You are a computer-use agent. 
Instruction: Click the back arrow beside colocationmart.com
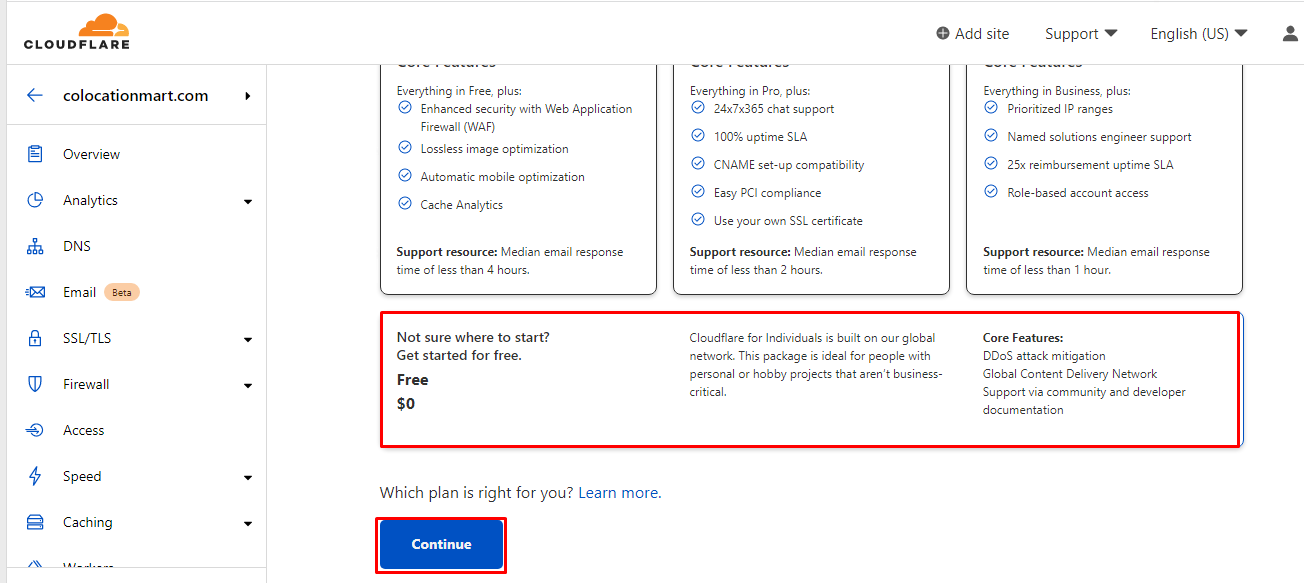(x=35, y=96)
